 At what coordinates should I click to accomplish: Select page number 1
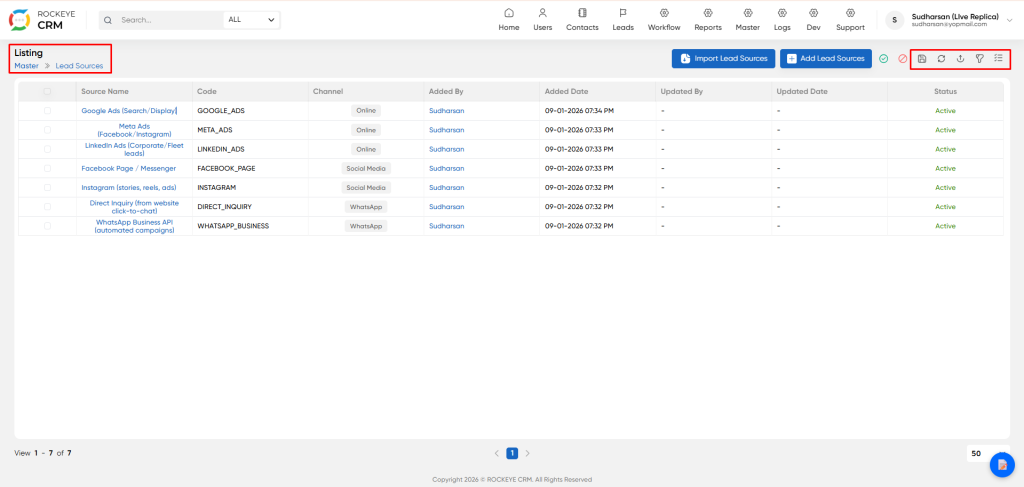(x=512, y=453)
